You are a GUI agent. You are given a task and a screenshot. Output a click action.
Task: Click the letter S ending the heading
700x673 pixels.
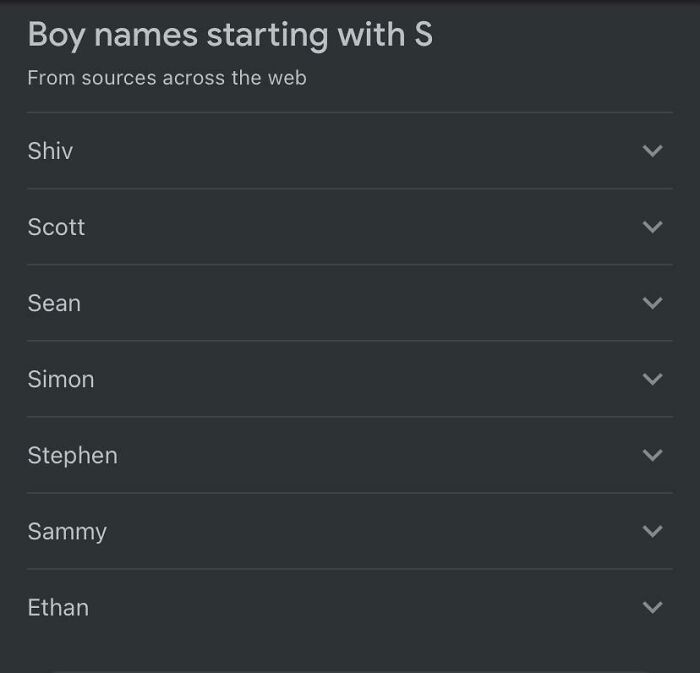[x=423, y=34]
